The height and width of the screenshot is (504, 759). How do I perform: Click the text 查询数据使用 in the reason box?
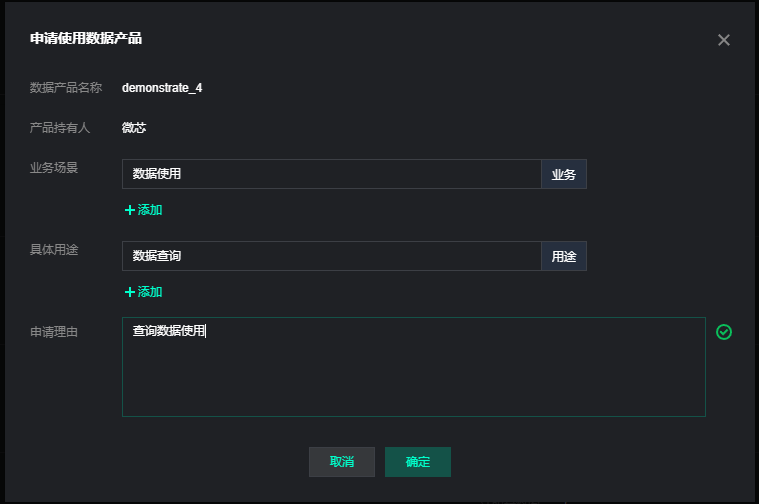point(168,331)
